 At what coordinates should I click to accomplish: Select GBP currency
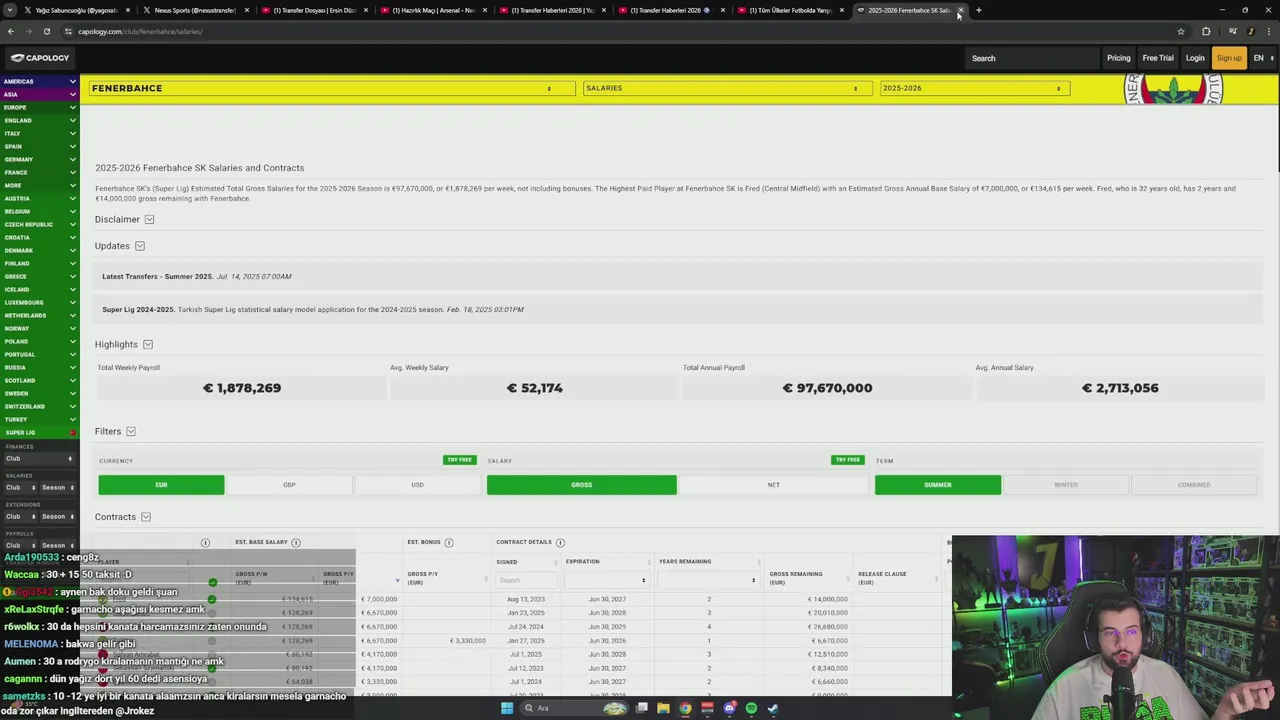(289, 485)
